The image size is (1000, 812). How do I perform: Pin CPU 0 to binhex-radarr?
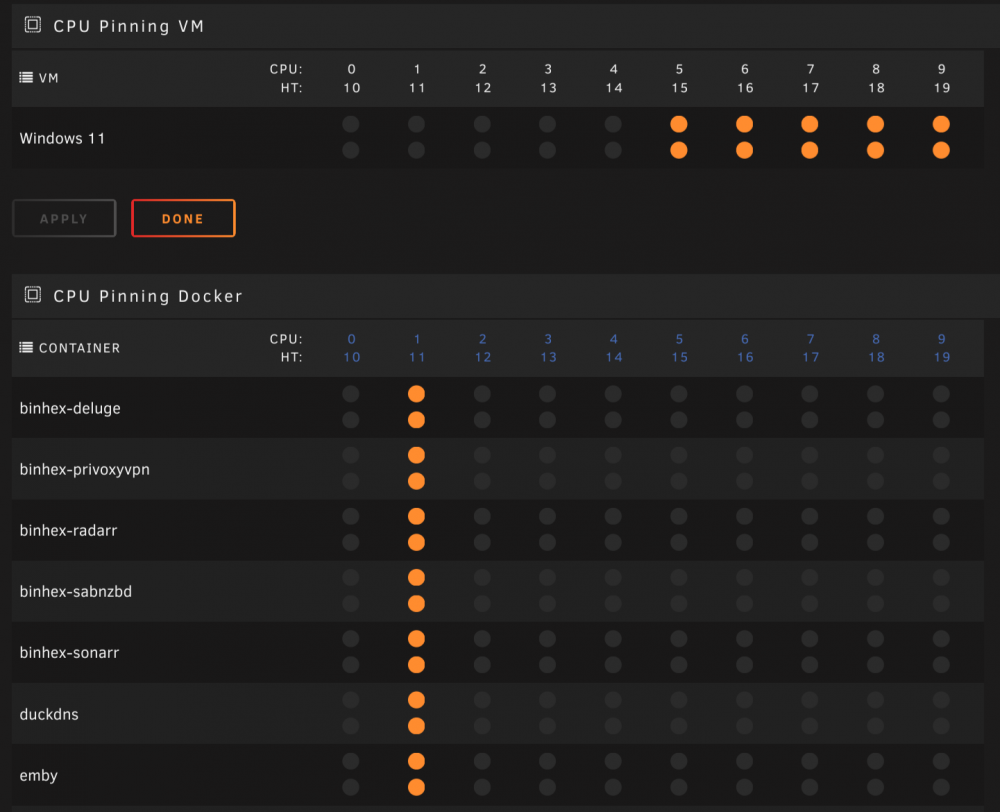351,516
